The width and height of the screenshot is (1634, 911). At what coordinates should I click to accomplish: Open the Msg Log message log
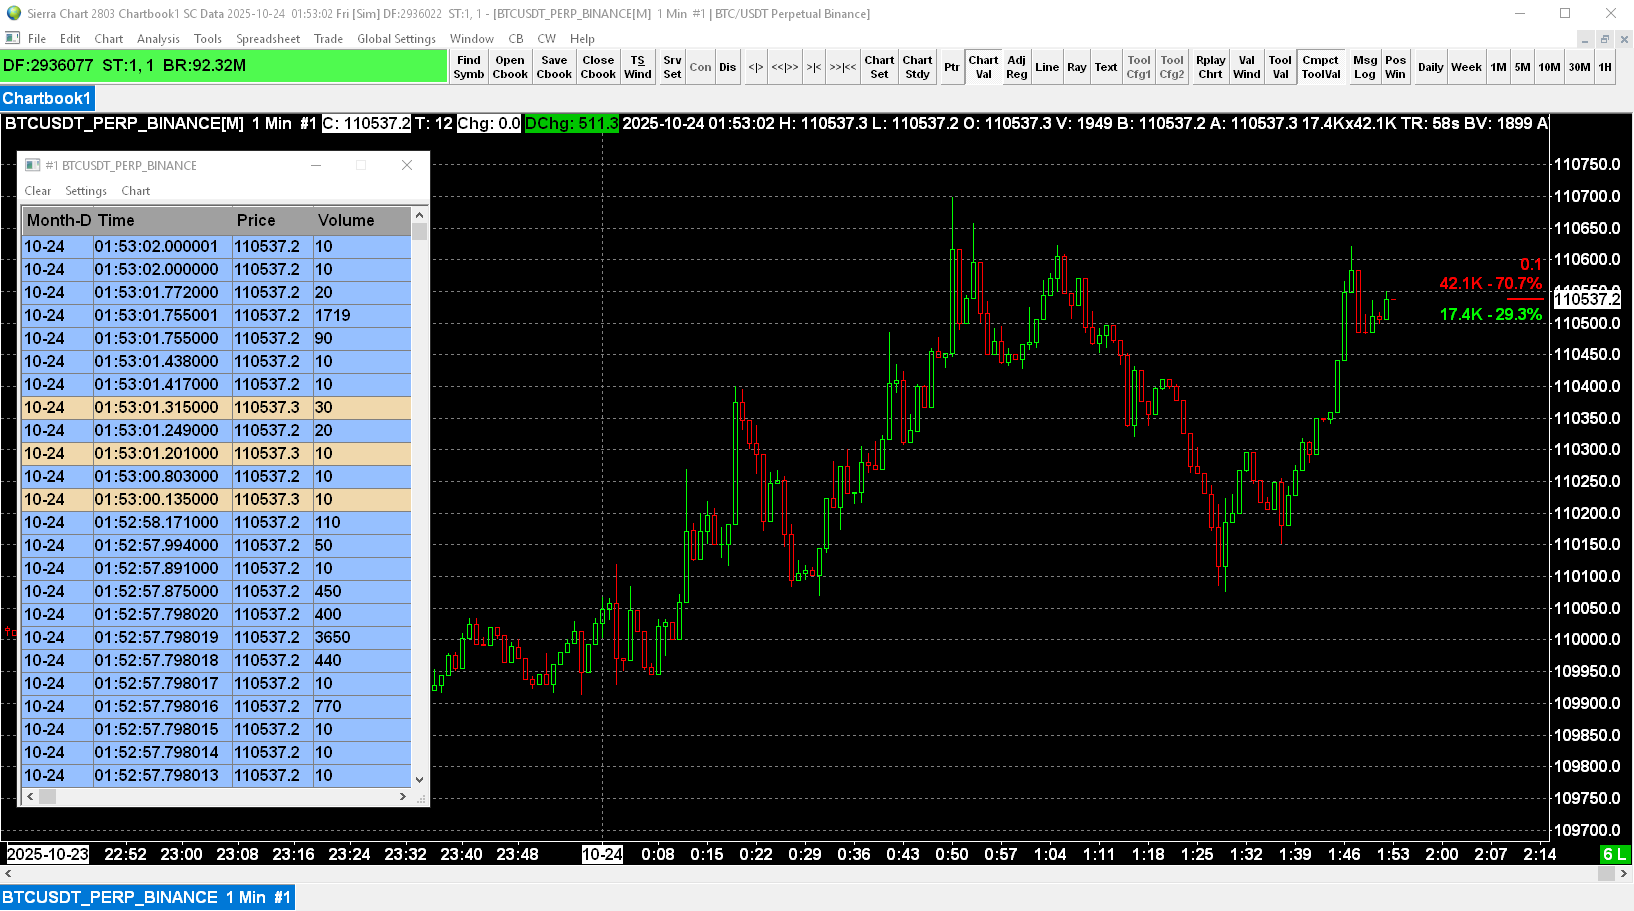(1365, 67)
